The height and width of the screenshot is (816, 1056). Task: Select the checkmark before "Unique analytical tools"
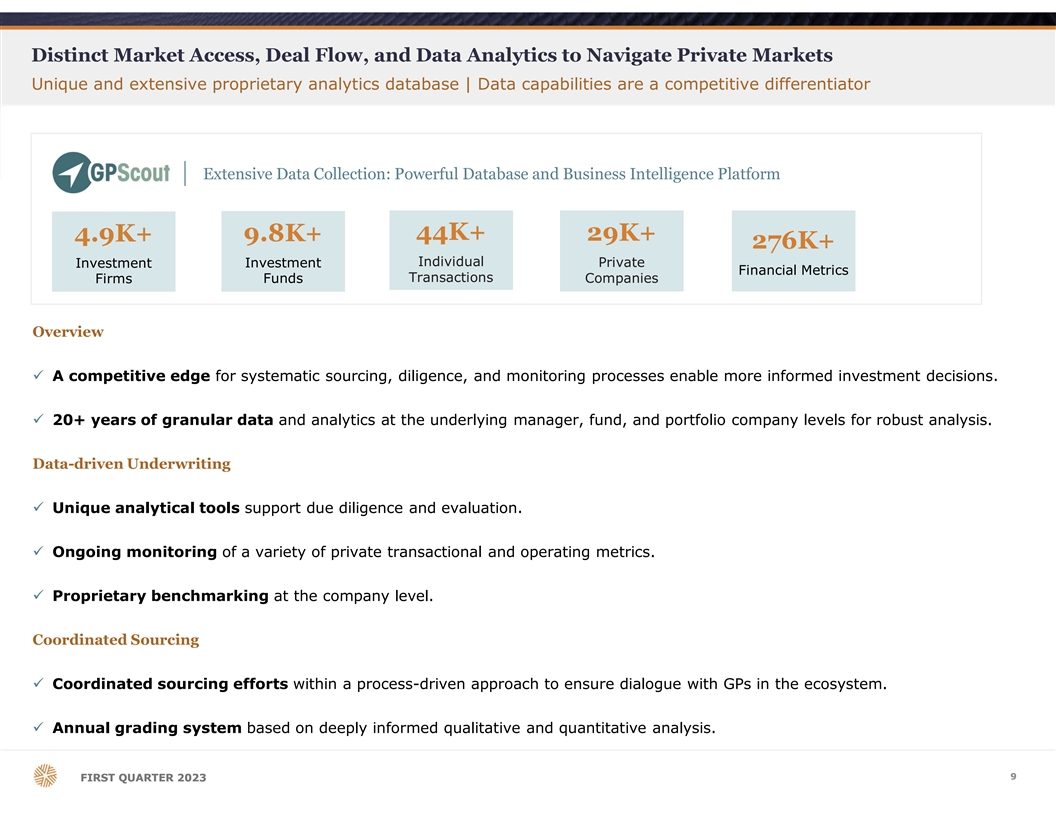coord(37,508)
